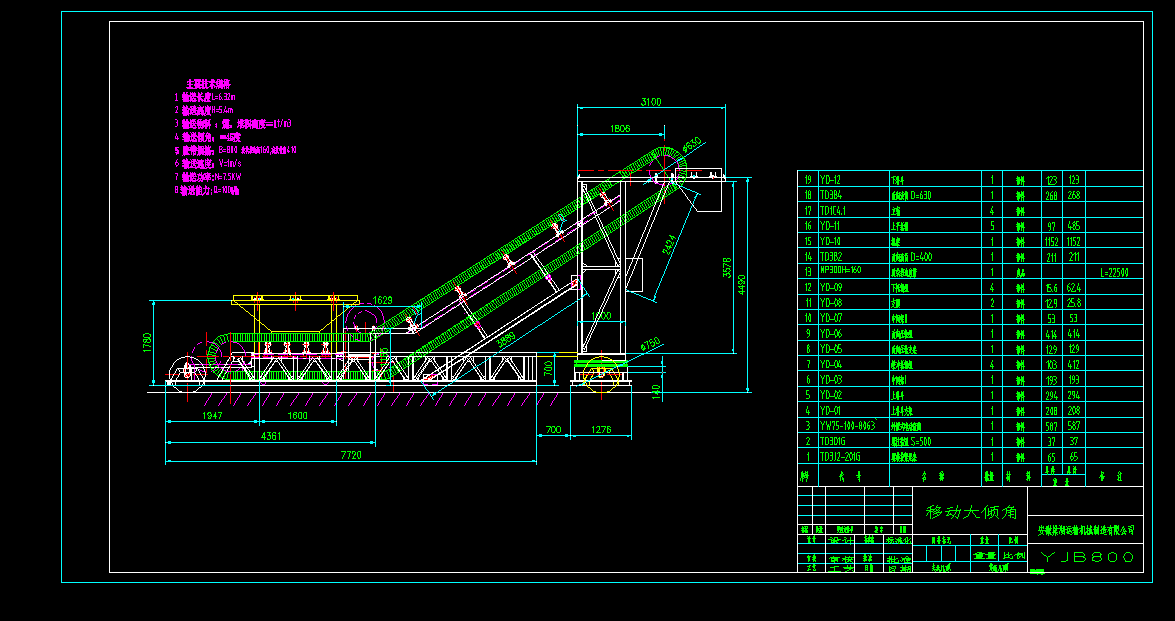The height and width of the screenshot is (621, 1175).
Task: Select the 移动大倾角 drawing title text
Action: (970, 512)
